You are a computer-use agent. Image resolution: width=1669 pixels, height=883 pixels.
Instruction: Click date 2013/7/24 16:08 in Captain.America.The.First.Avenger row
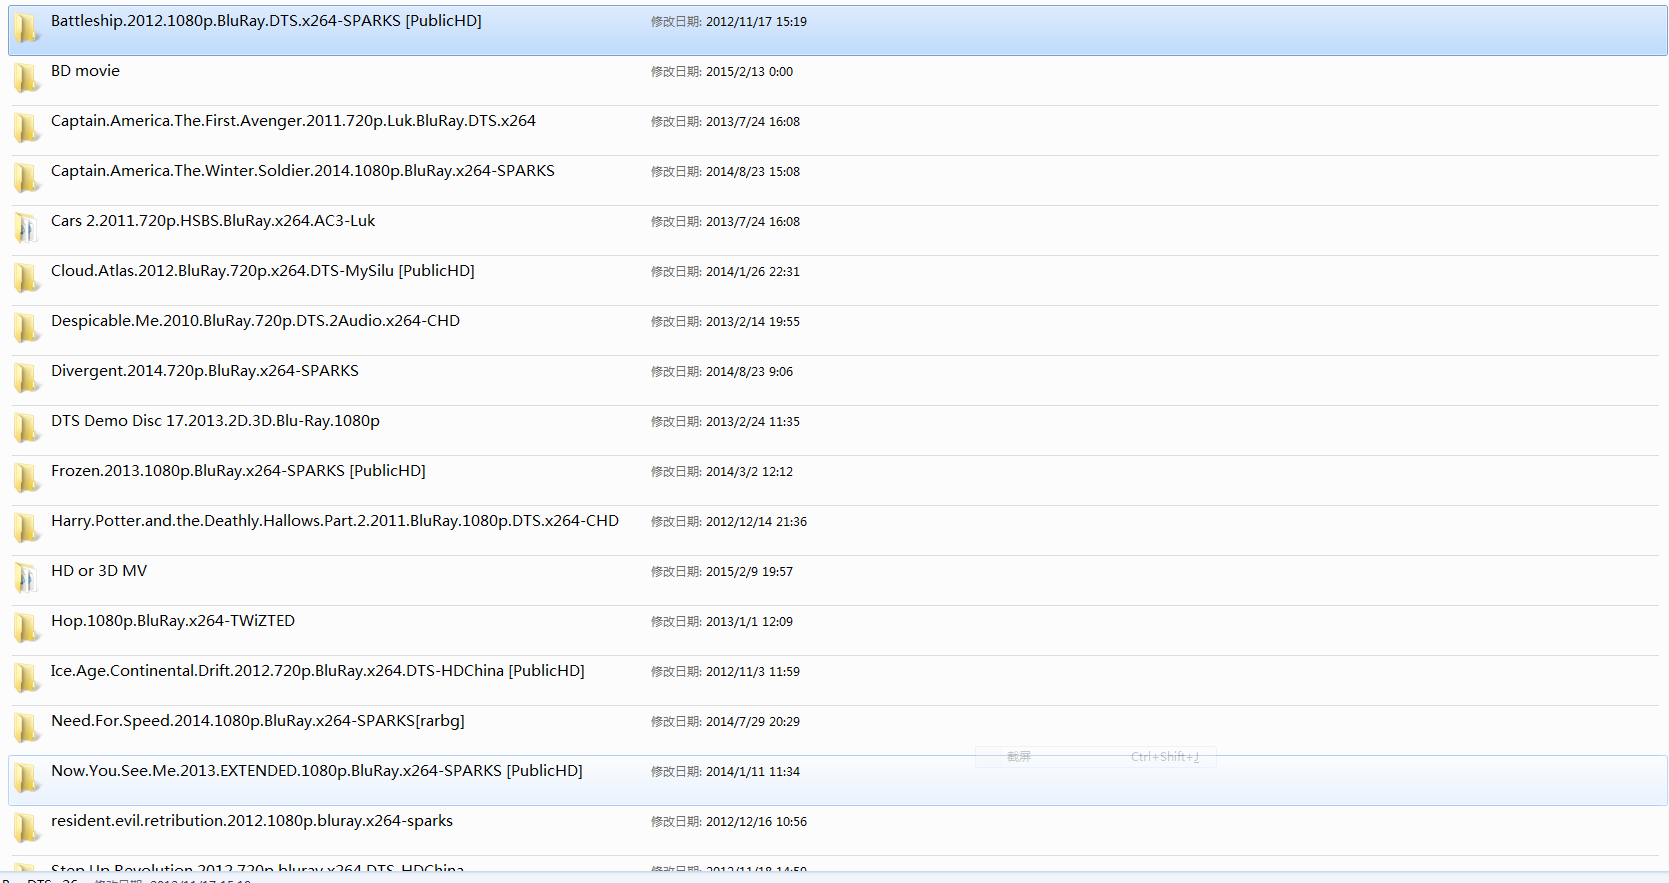(x=753, y=122)
